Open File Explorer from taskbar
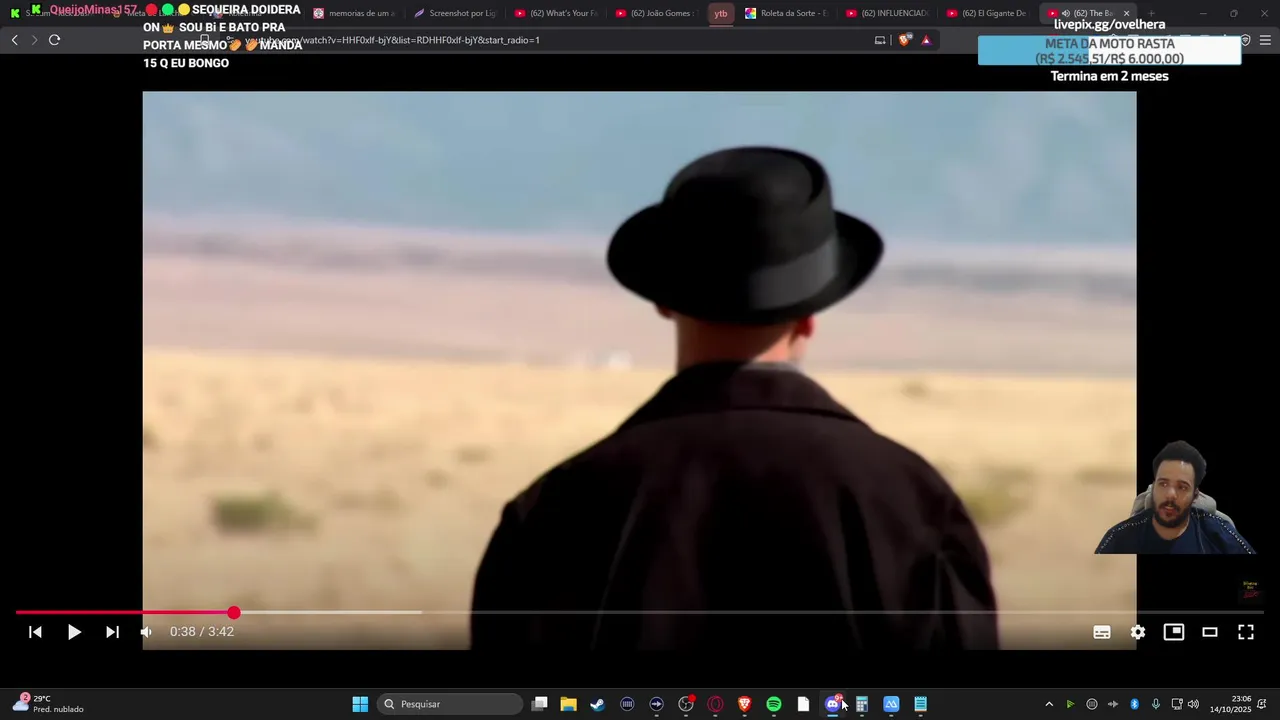The image size is (1280, 720). 568,704
